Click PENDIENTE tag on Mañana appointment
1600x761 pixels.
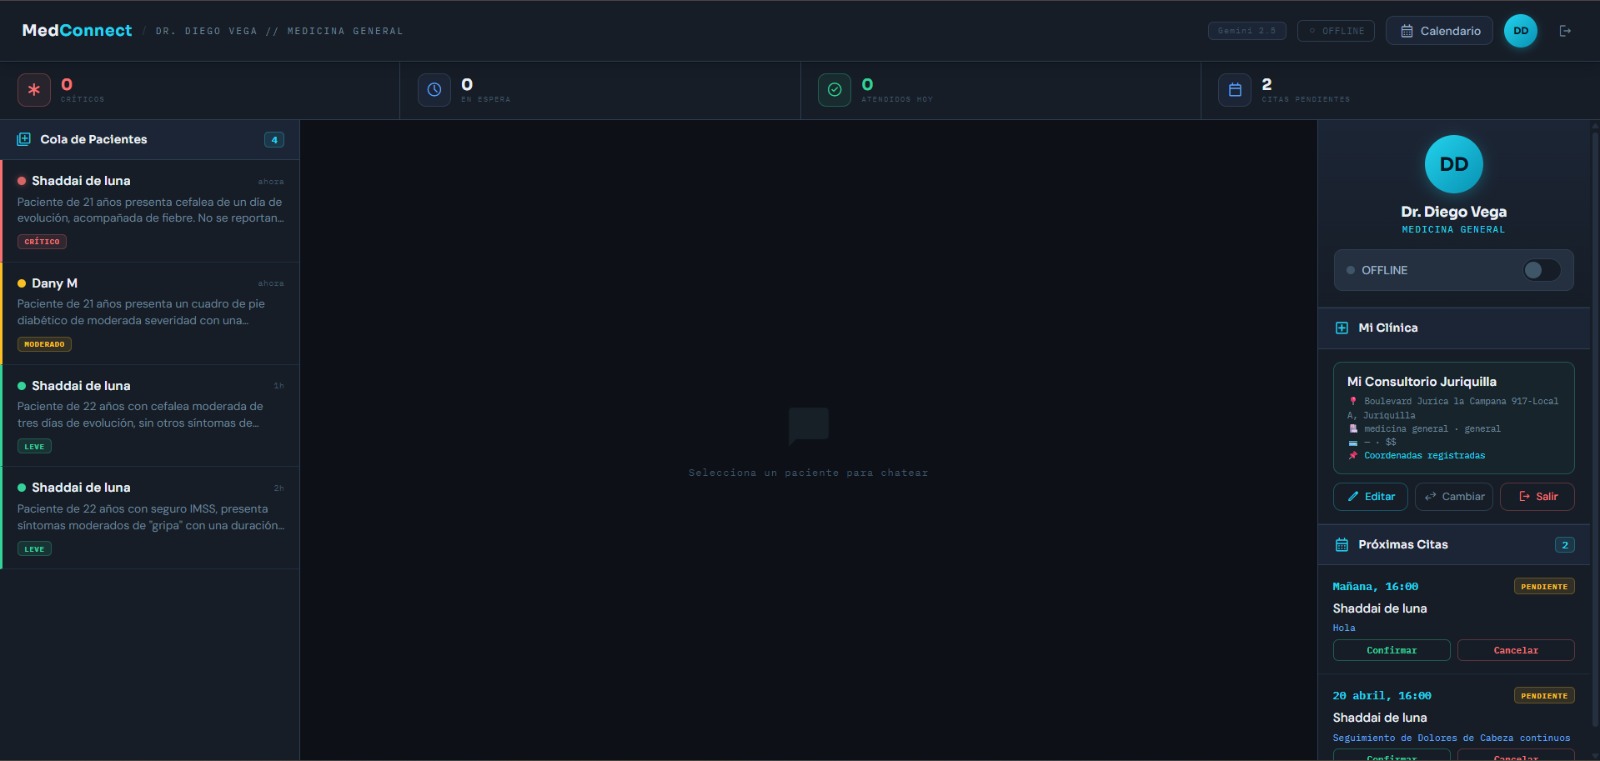(x=1544, y=587)
